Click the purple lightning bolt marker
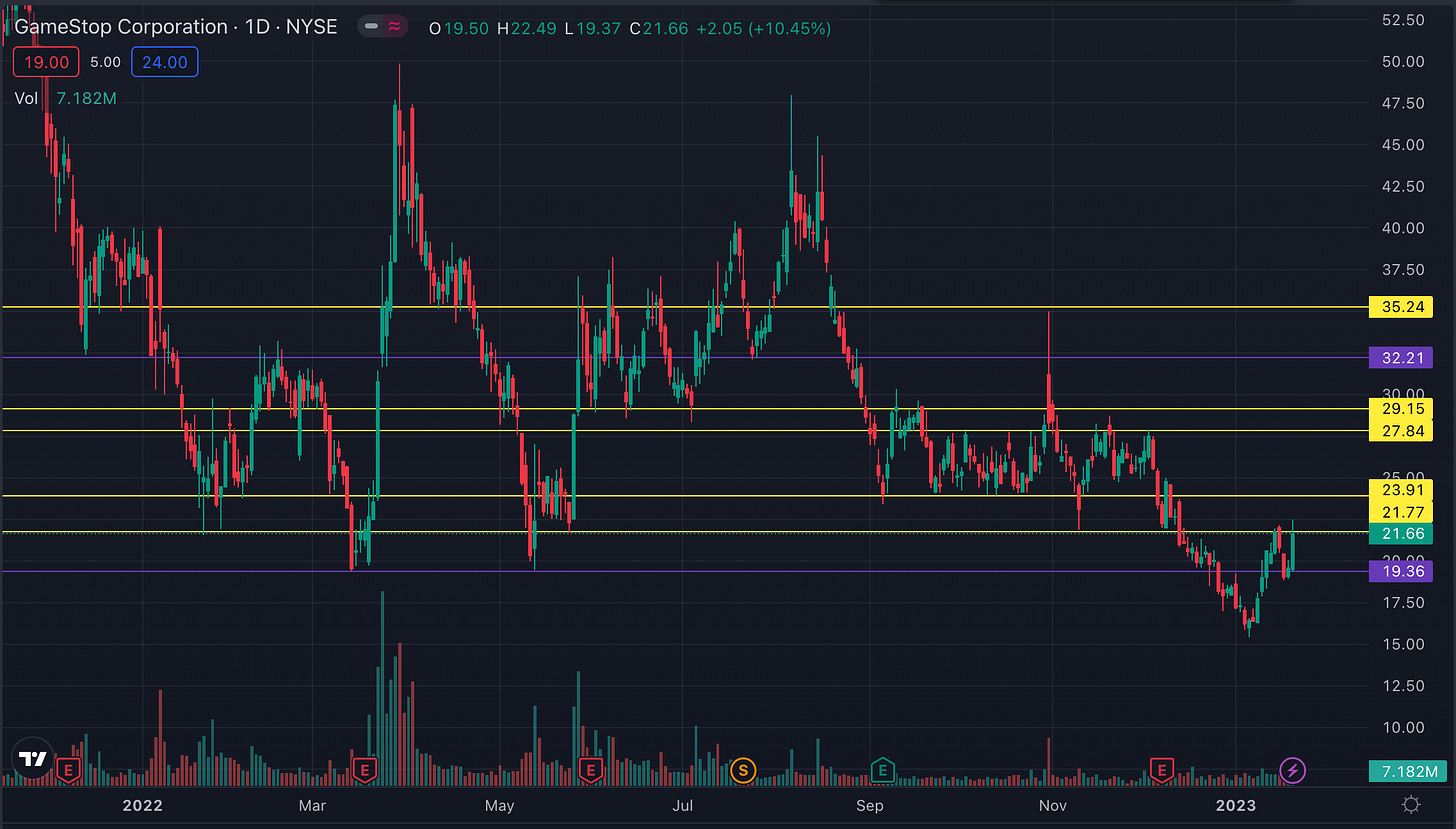Viewport: 1456px width, 829px height. coord(1294,770)
